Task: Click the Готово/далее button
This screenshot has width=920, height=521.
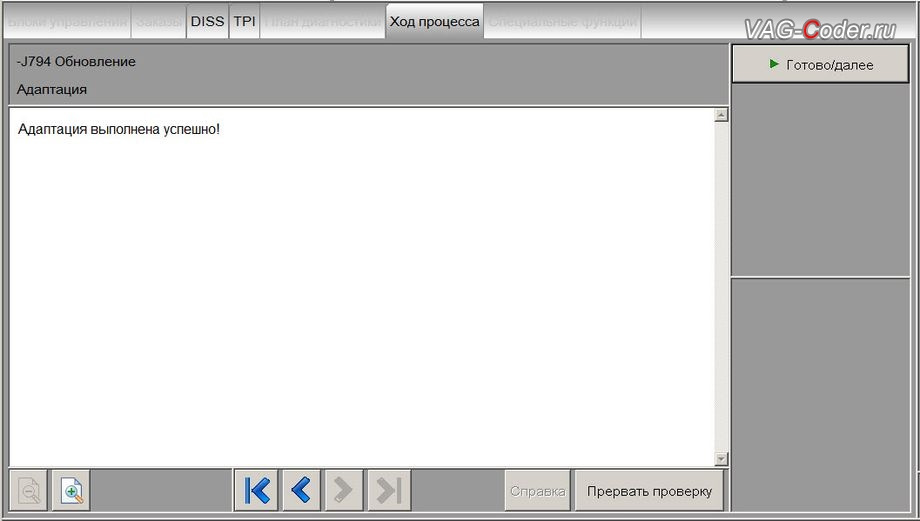Action: click(x=820, y=65)
